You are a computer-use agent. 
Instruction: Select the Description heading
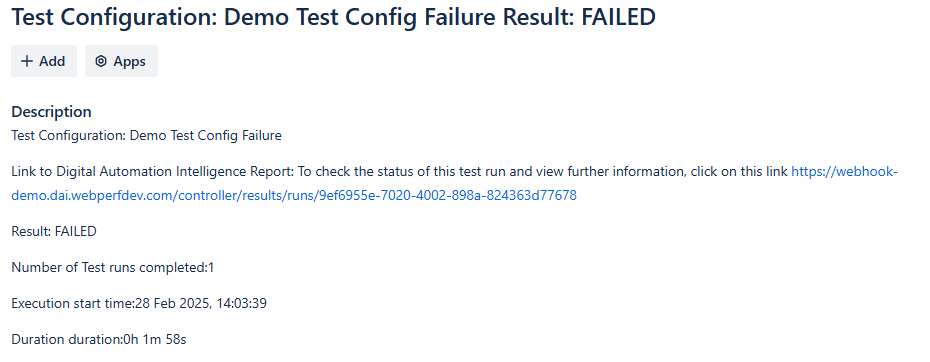coord(52,112)
